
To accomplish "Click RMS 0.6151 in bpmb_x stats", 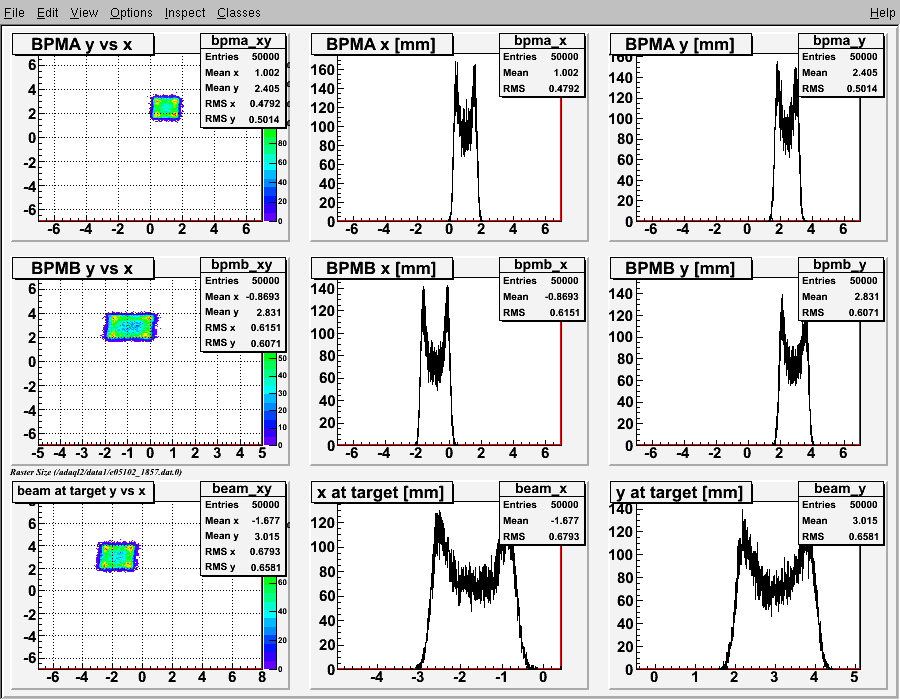I will (541, 312).
